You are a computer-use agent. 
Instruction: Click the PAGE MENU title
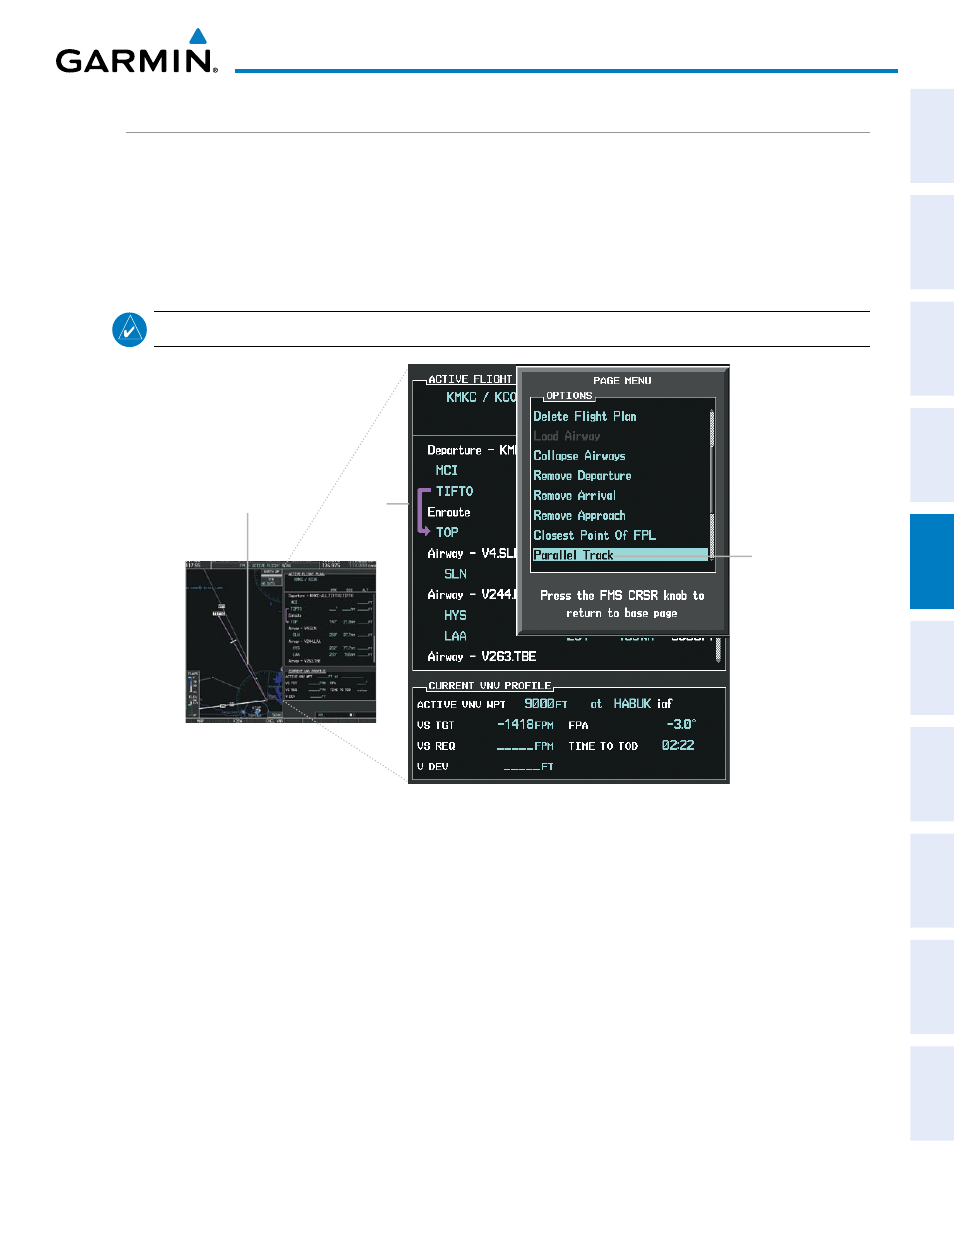[622, 381]
